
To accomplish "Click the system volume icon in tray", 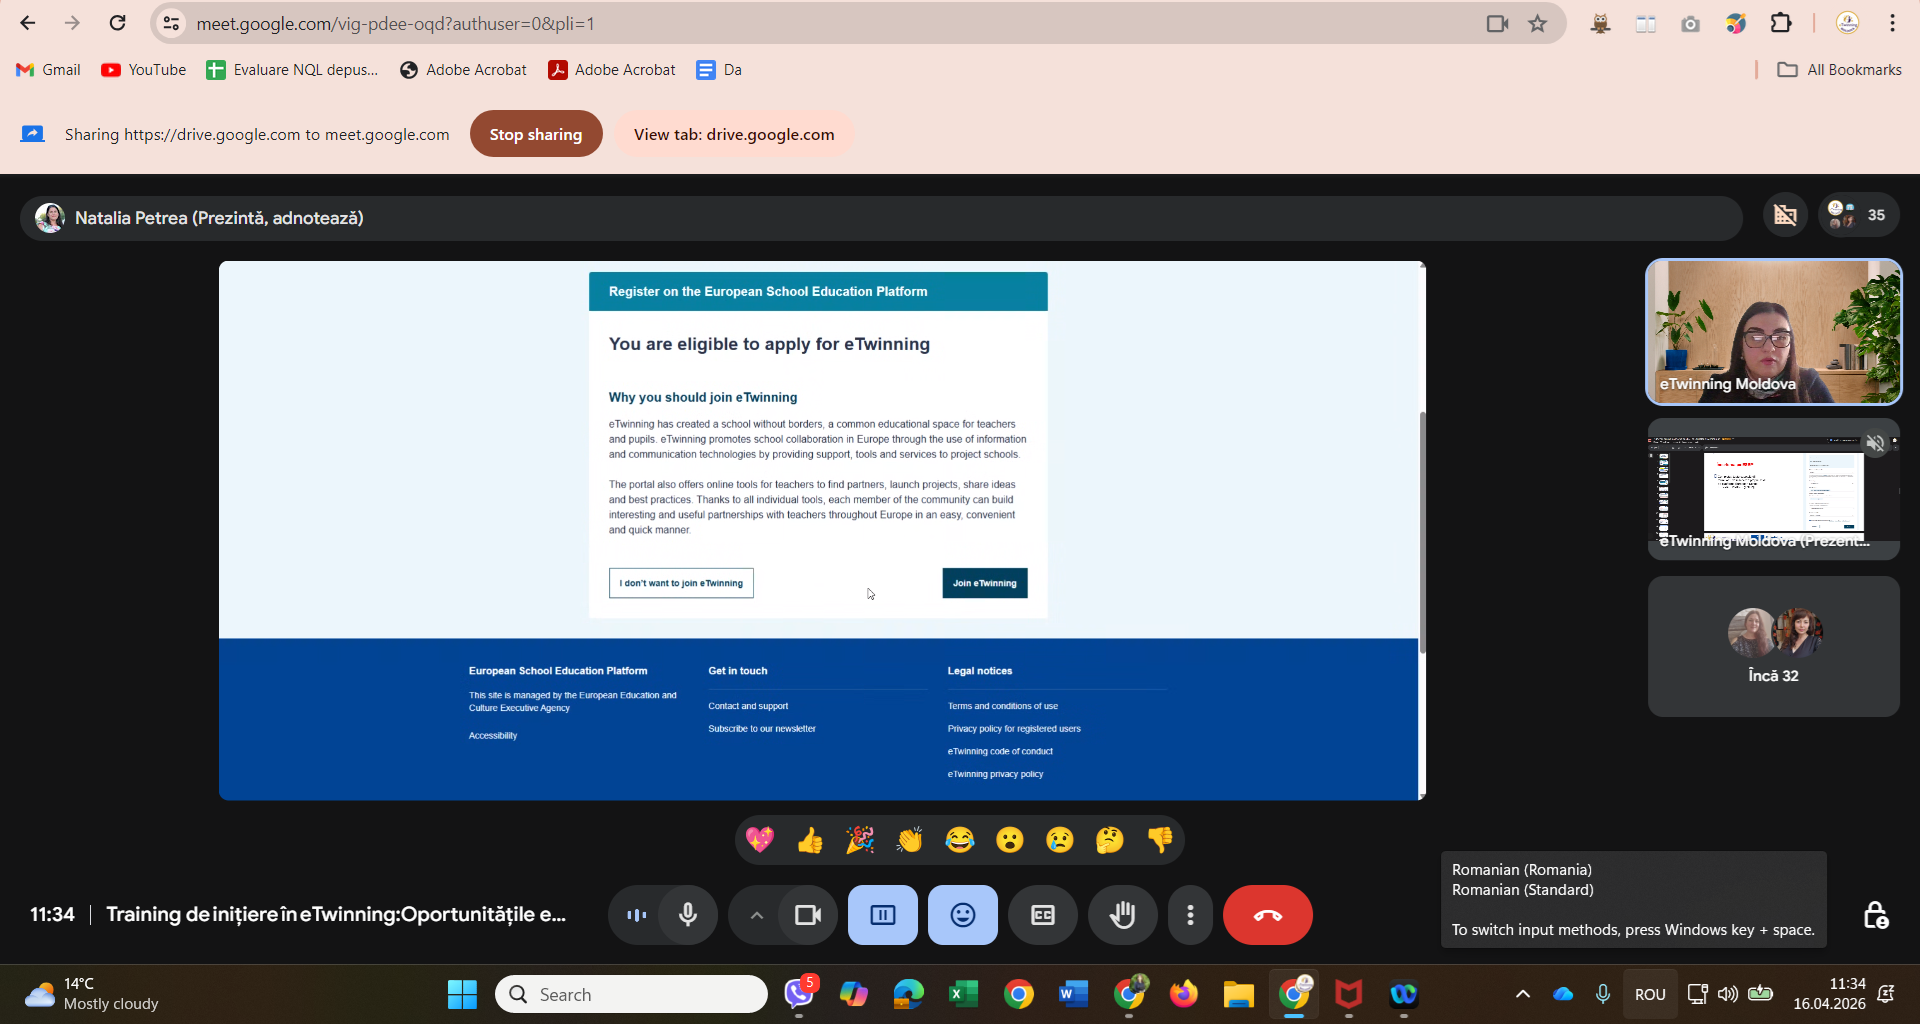I will pos(1727,994).
